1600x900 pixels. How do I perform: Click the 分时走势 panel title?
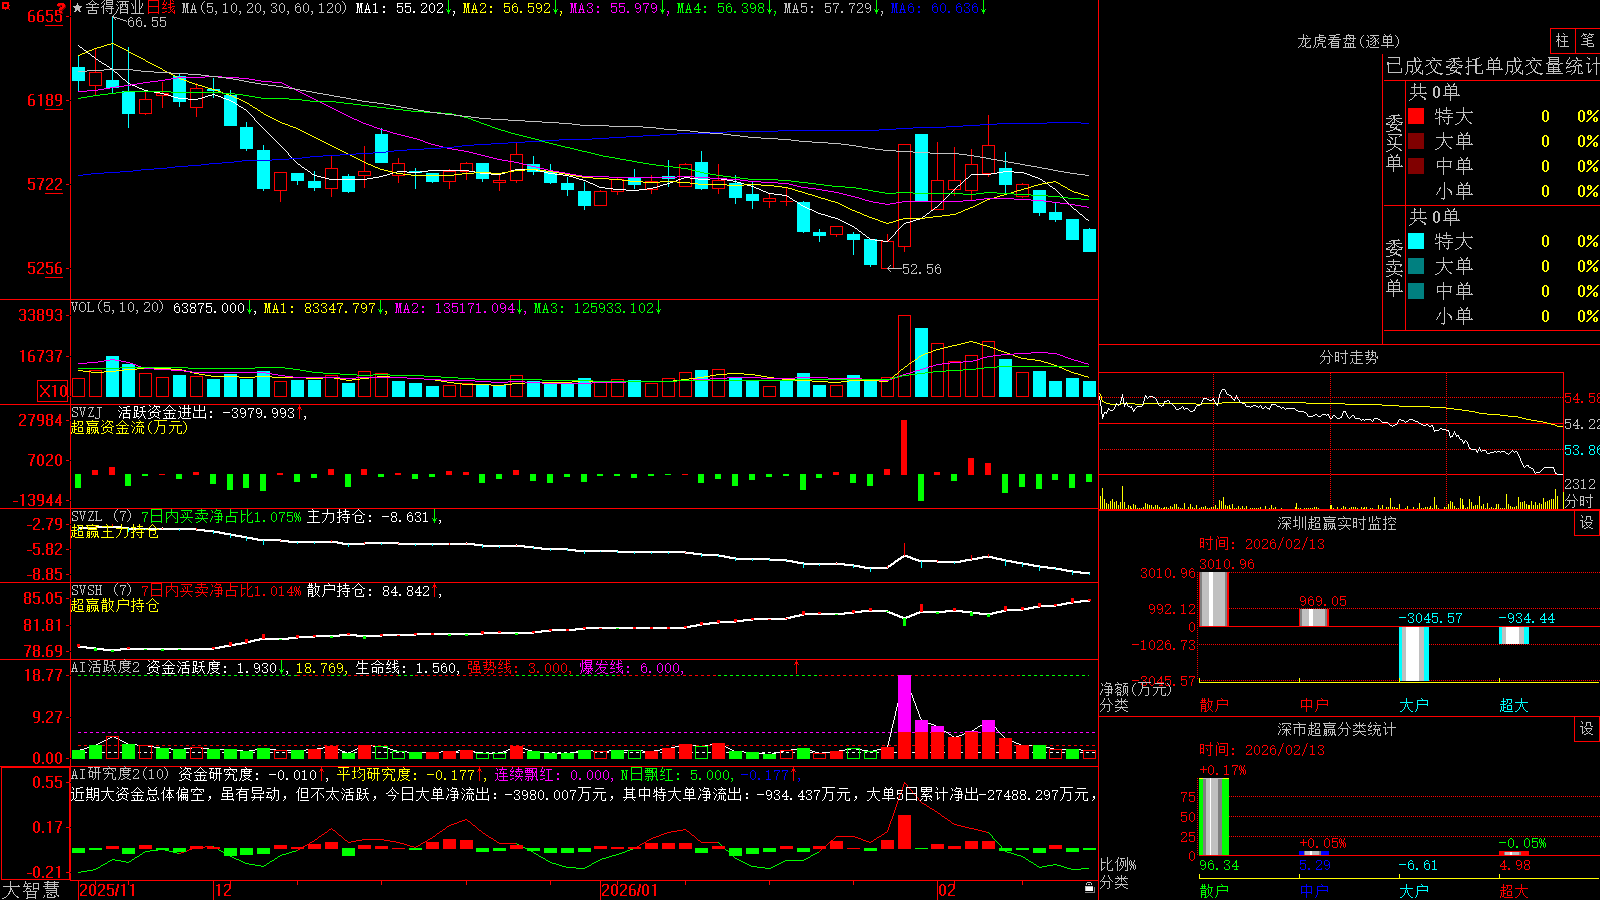pyautogui.click(x=1348, y=357)
